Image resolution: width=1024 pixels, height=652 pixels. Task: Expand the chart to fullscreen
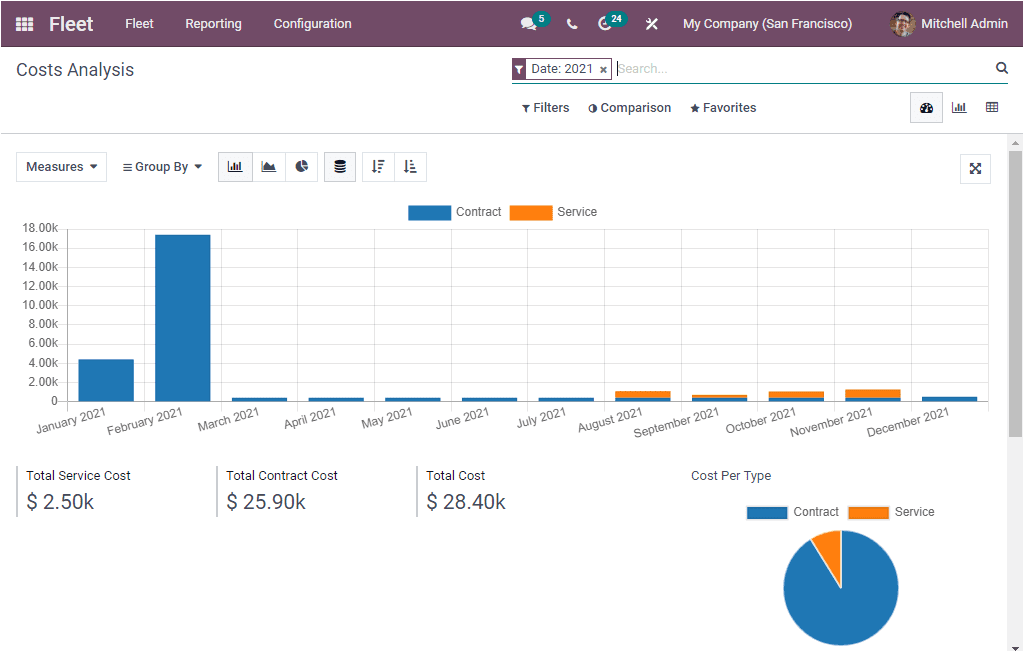(975, 169)
